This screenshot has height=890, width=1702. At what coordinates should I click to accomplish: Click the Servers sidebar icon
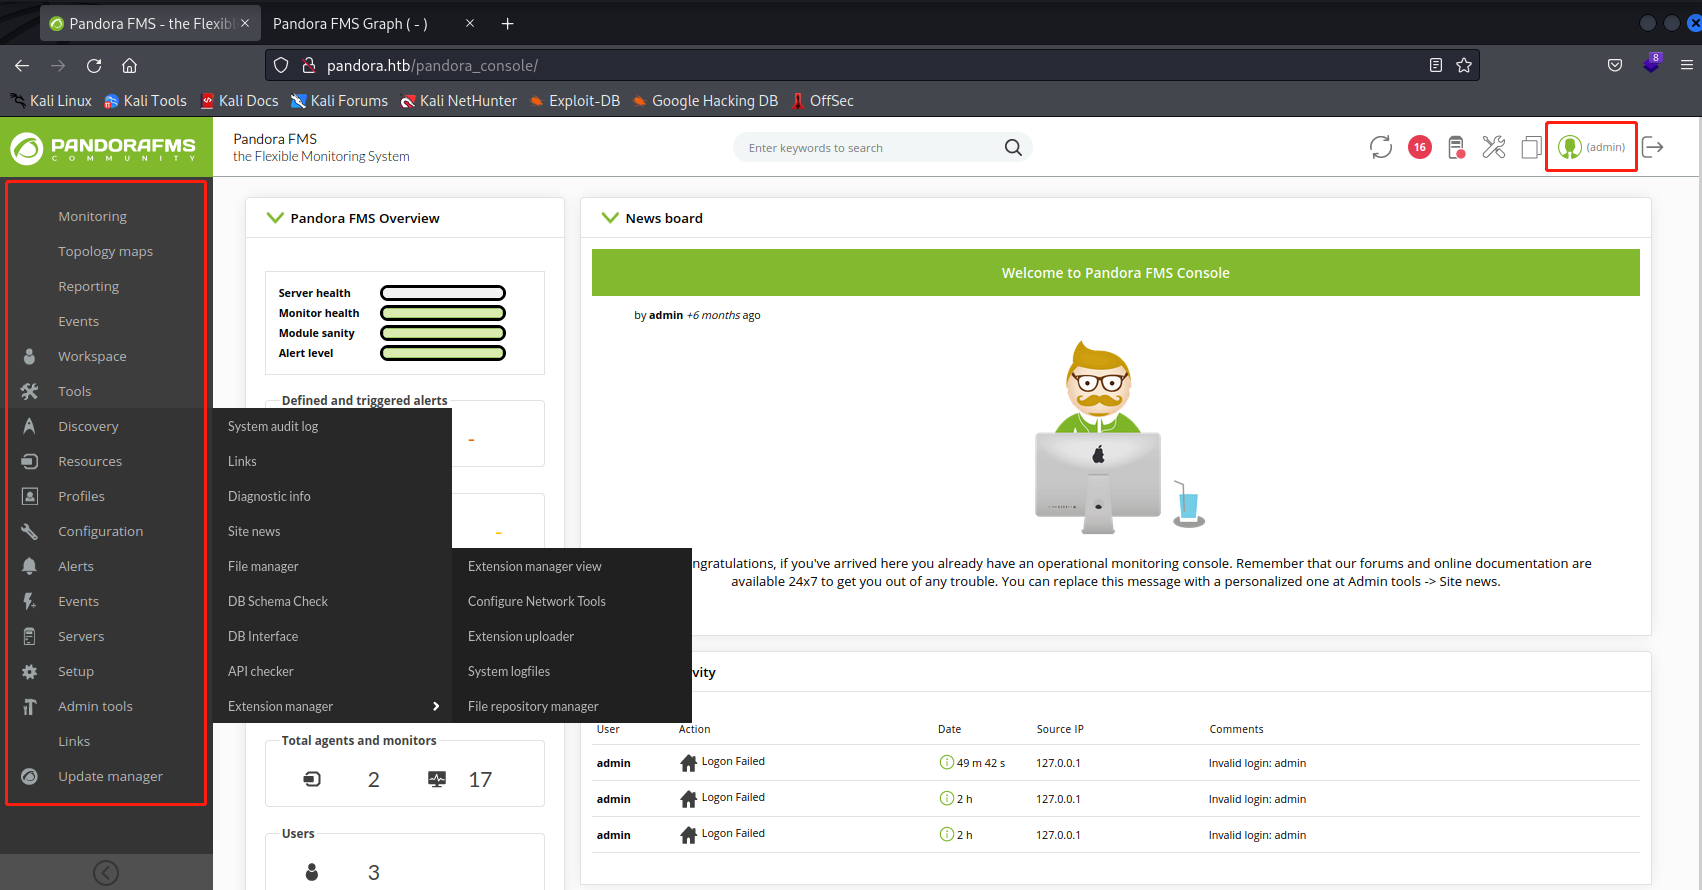pyautogui.click(x=30, y=636)
